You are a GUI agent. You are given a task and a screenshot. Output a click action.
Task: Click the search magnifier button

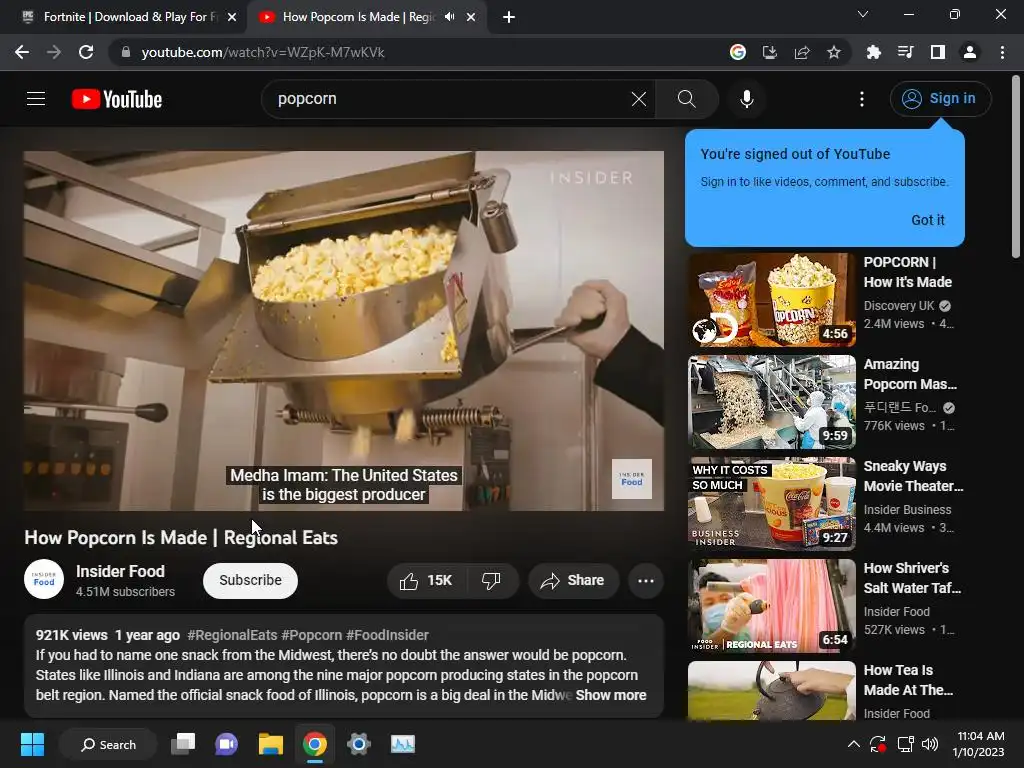[686, 99]
